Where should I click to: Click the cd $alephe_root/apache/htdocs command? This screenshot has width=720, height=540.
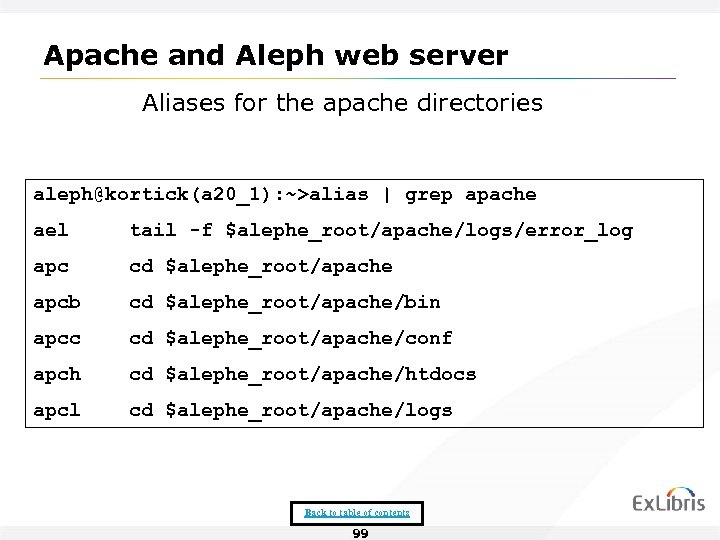pos(303,374)
